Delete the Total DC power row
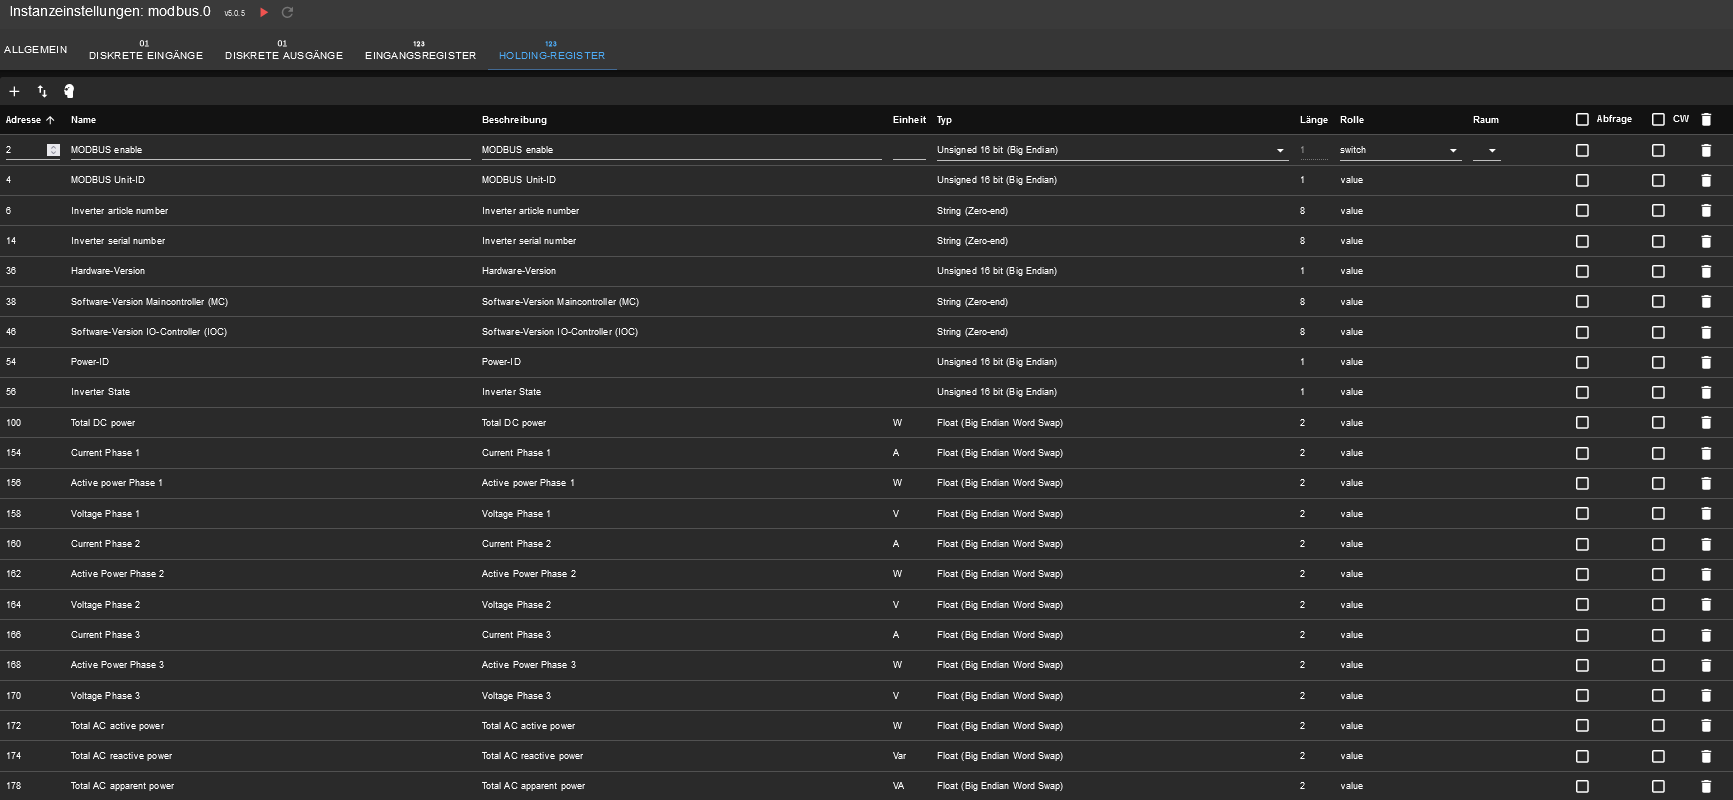Viewport: 1733px width, 800px height. point(1706,423)
